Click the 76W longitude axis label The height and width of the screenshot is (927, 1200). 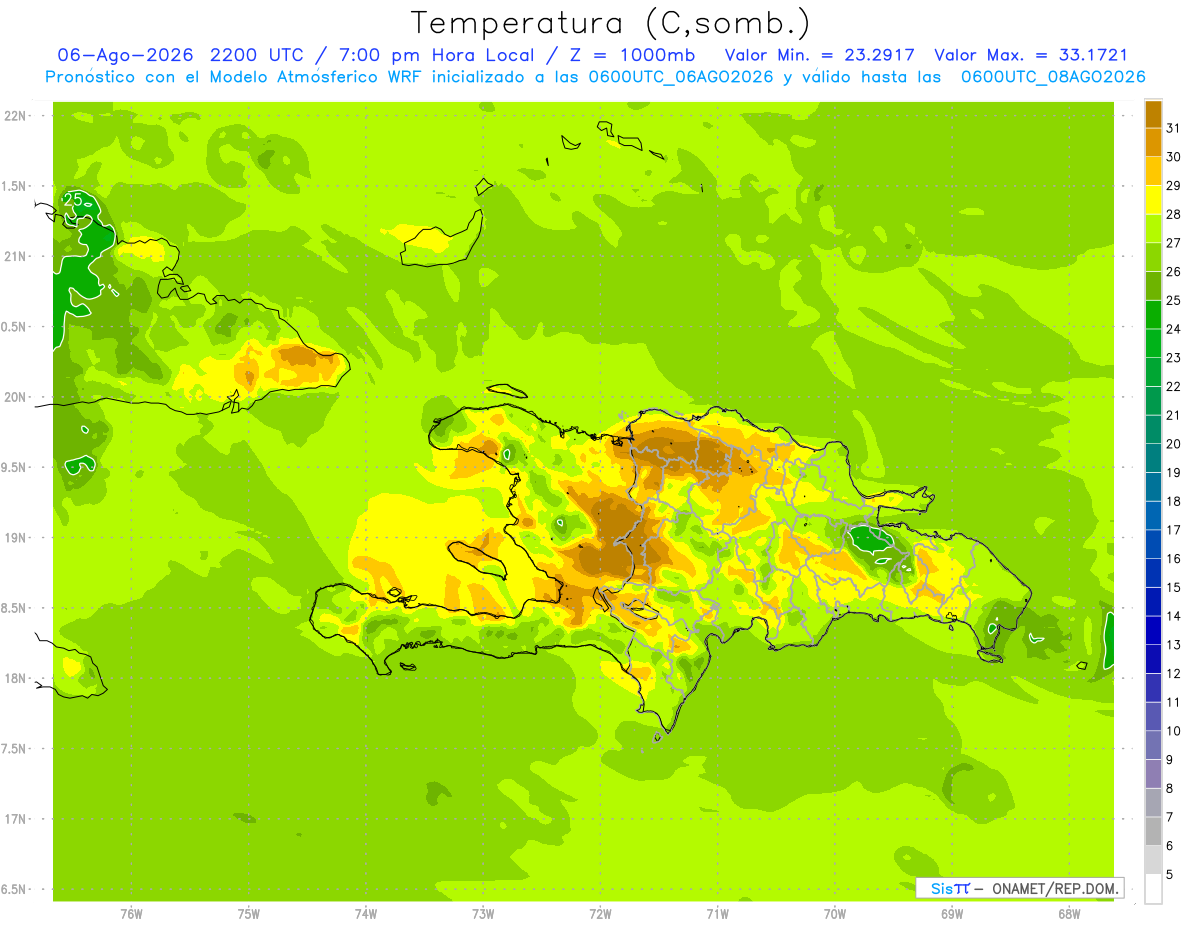131,914
